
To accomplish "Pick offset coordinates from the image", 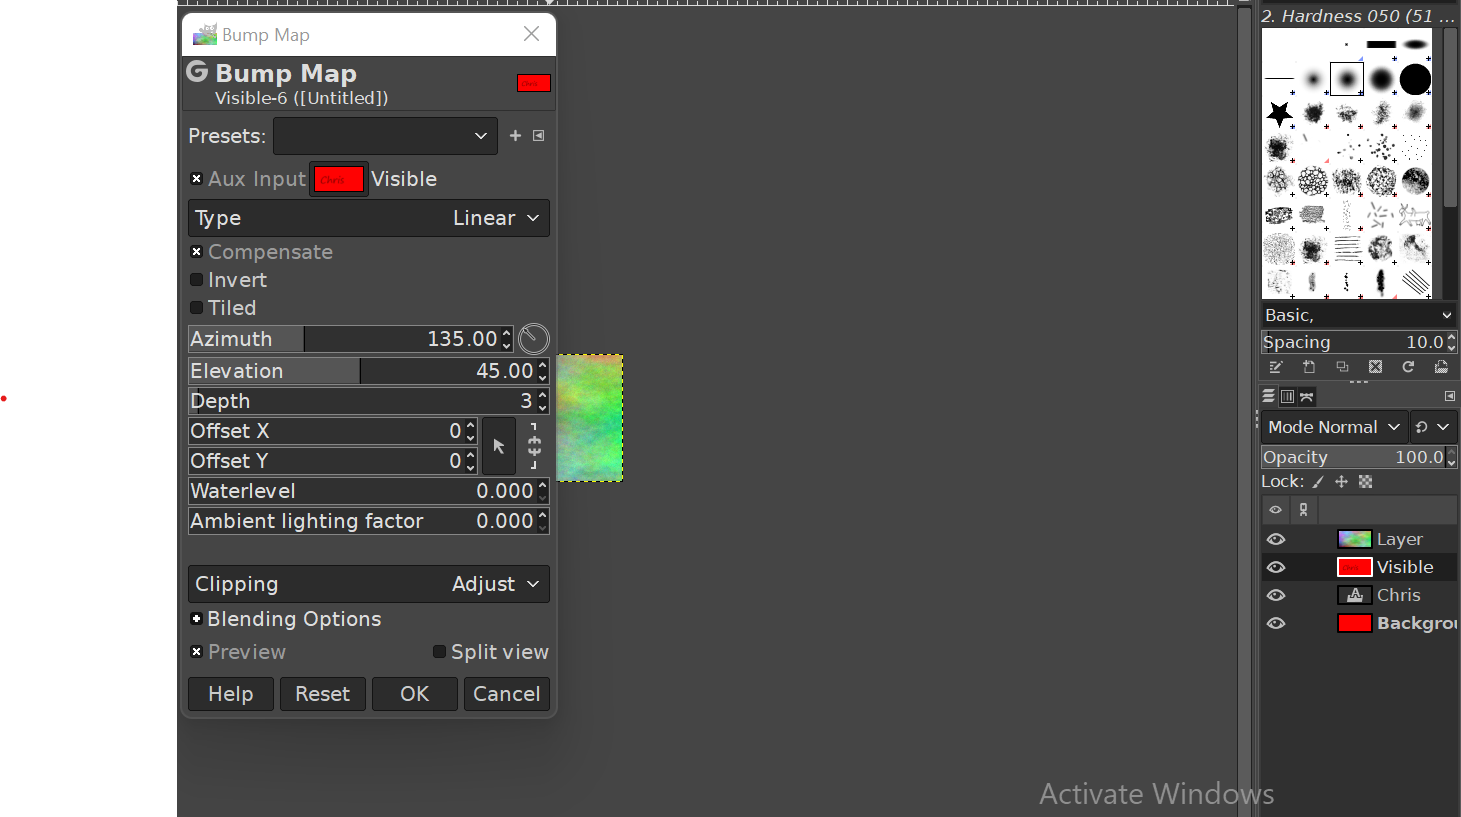I will point(499,446).
